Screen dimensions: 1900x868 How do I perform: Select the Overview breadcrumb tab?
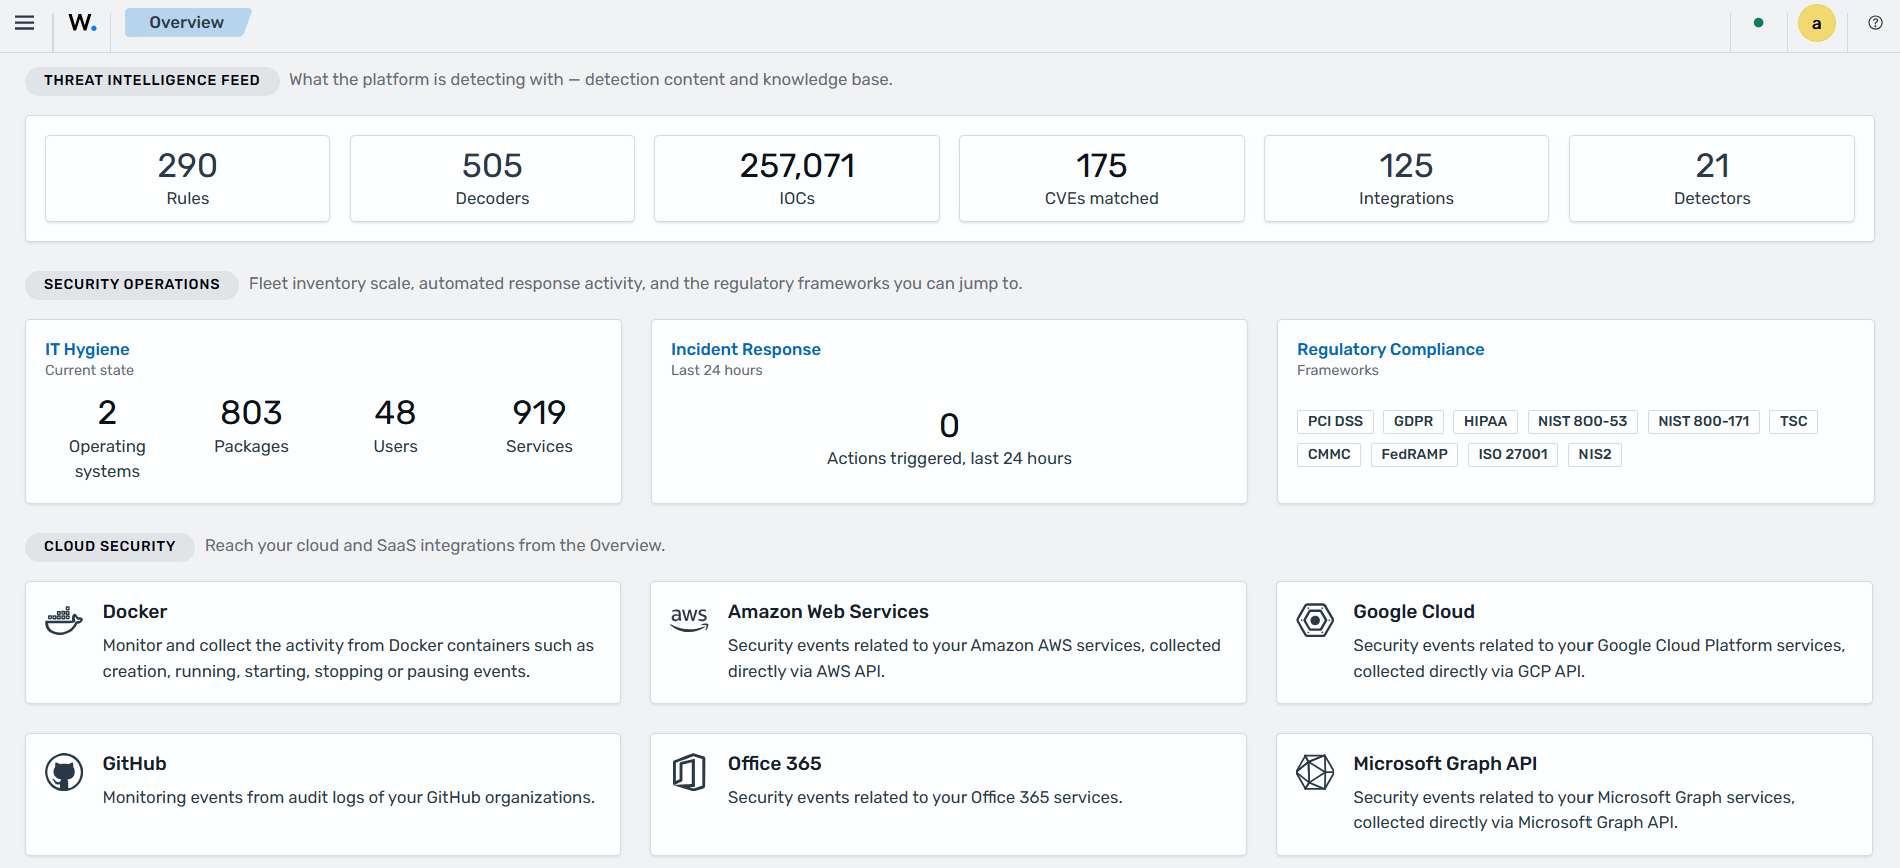[x=187, y=23]
